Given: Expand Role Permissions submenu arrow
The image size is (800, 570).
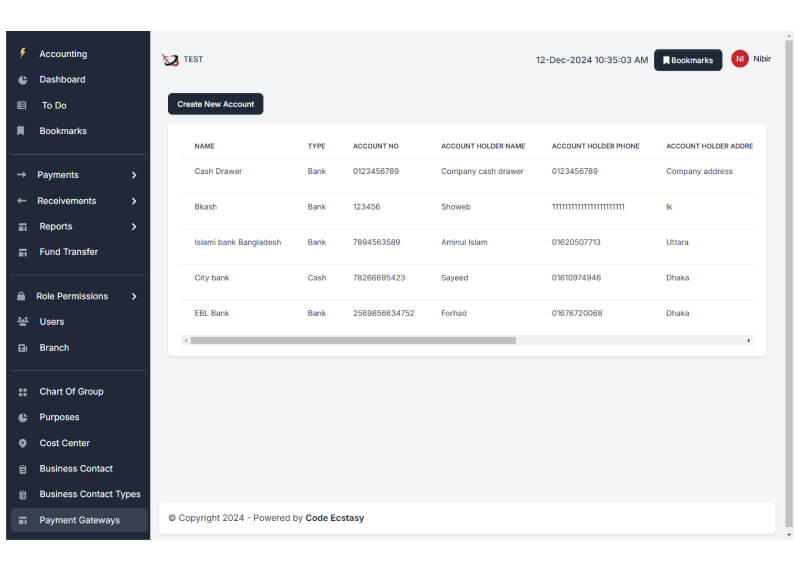Looking at the screenshot, I should [134, 296].
